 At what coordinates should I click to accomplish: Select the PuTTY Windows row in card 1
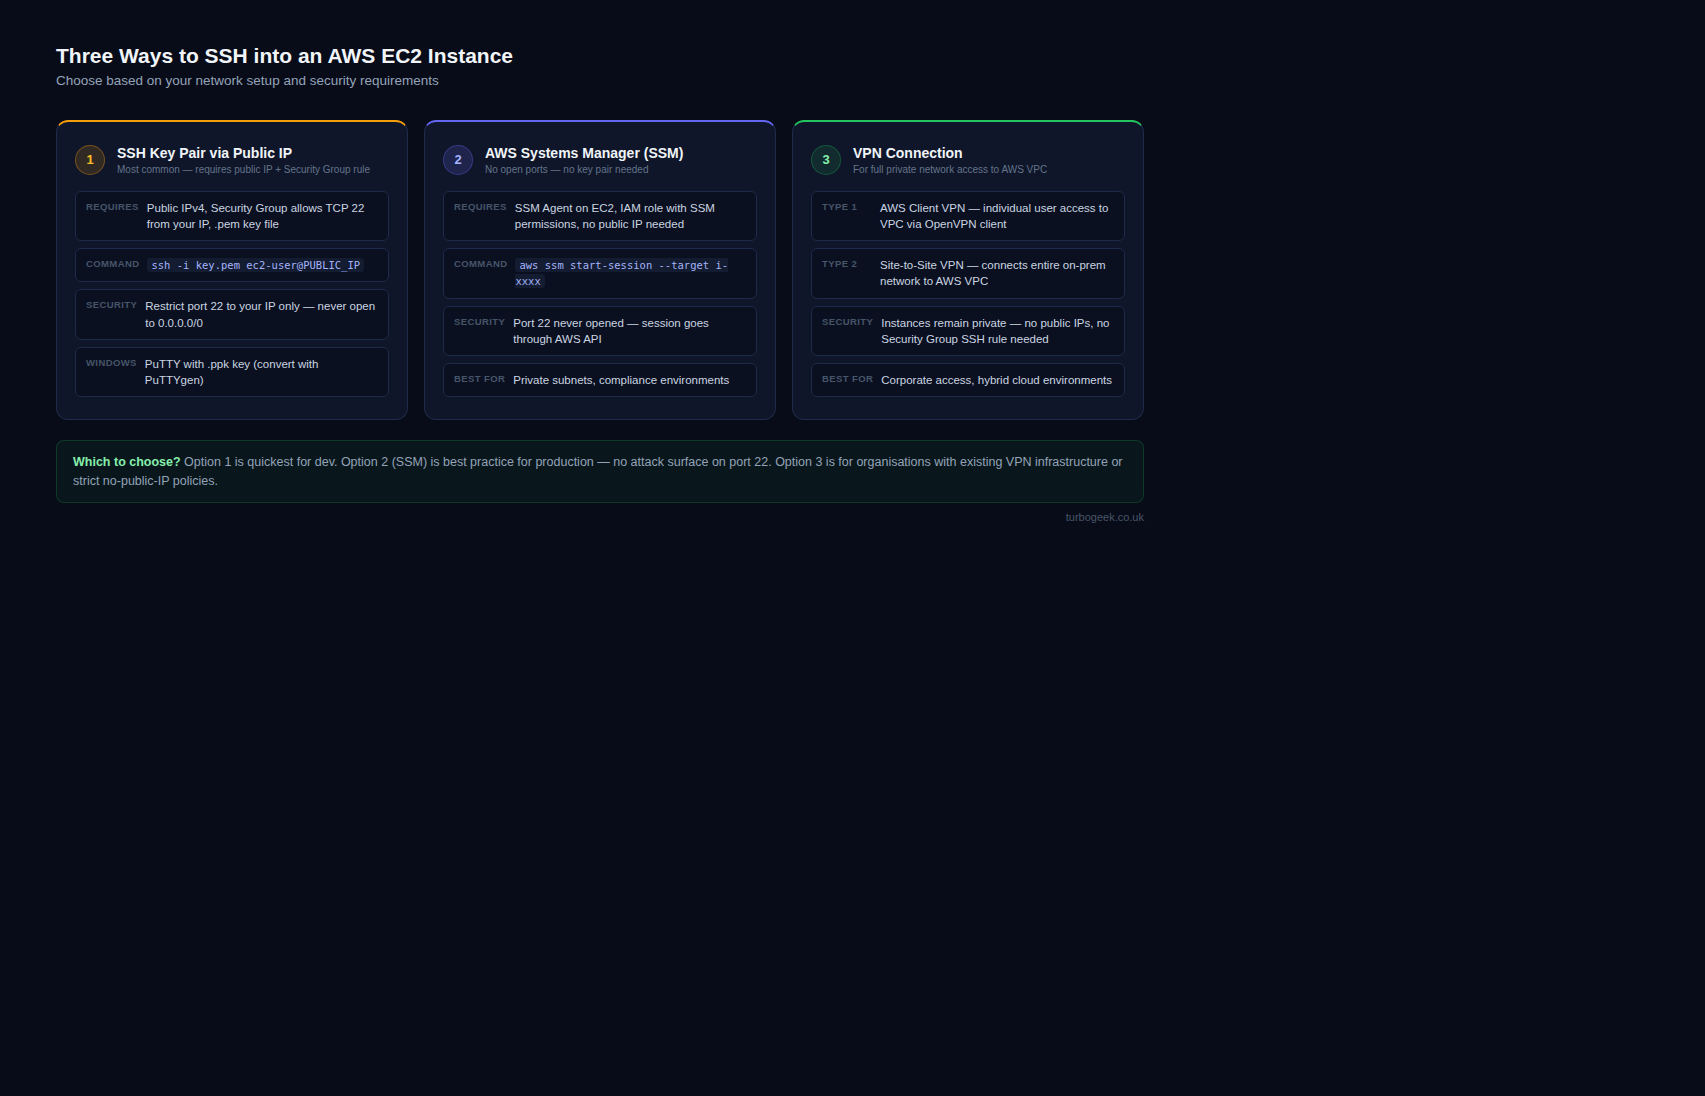point(232,372)
